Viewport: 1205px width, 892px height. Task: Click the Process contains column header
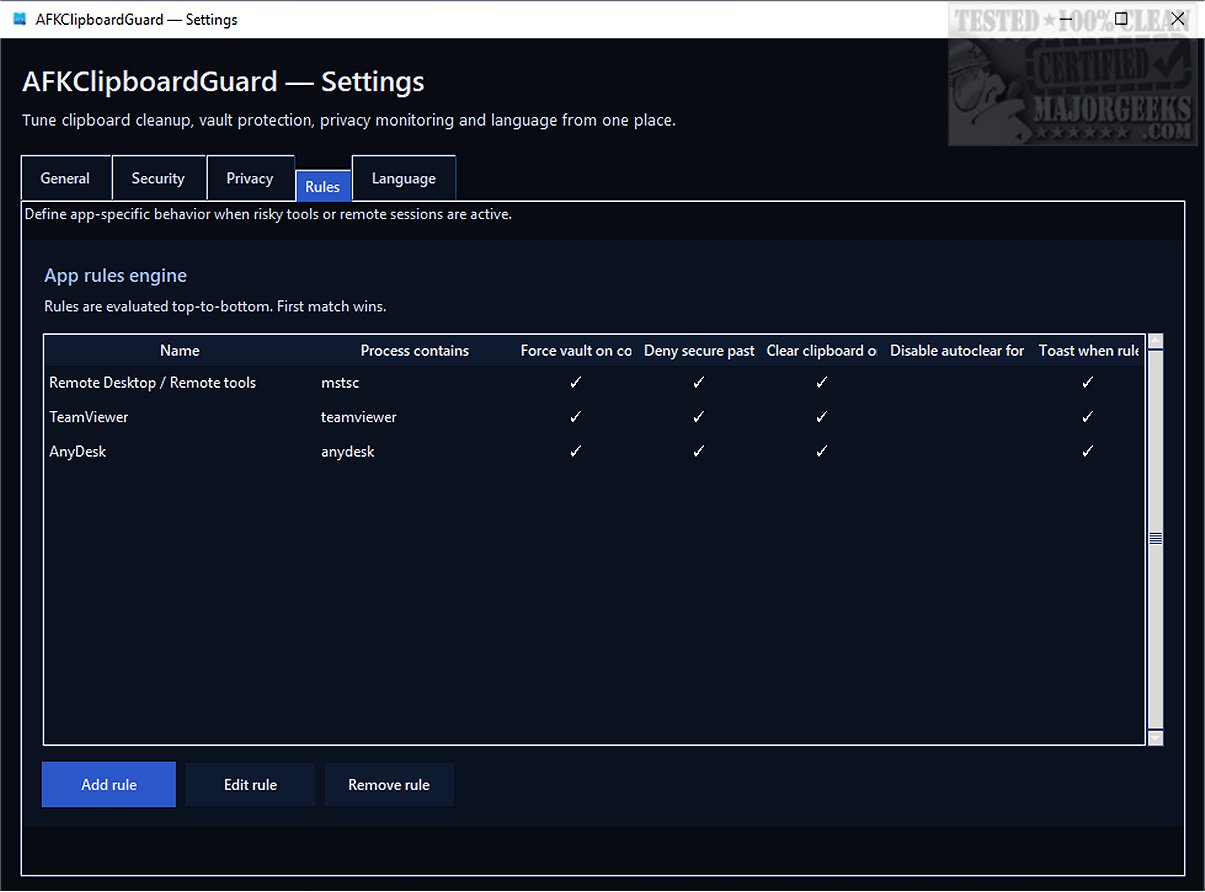[x=414, y=351]
